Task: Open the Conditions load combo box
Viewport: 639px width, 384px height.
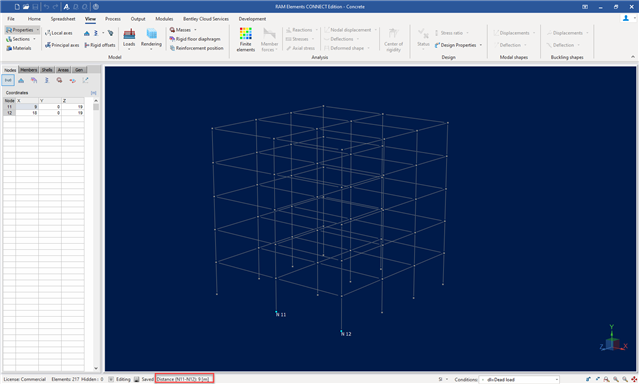Action: (519, 379)
